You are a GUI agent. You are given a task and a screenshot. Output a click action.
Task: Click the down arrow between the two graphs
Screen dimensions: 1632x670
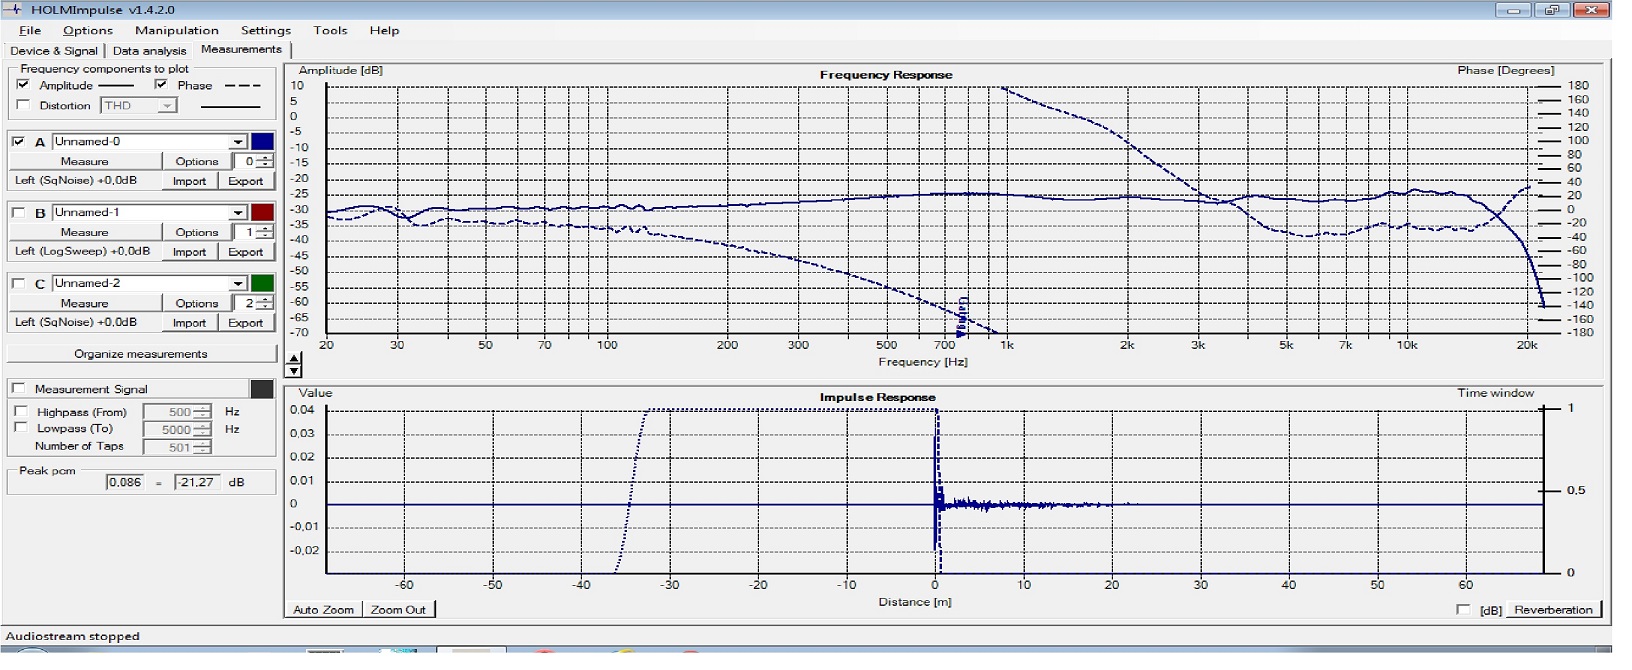294,371
